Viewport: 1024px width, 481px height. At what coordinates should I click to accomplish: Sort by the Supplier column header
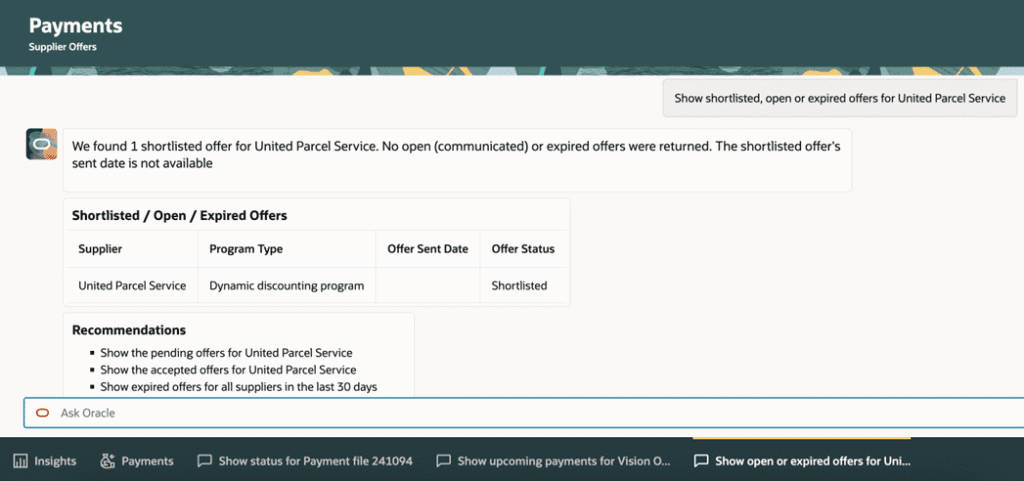pos(100,249)
